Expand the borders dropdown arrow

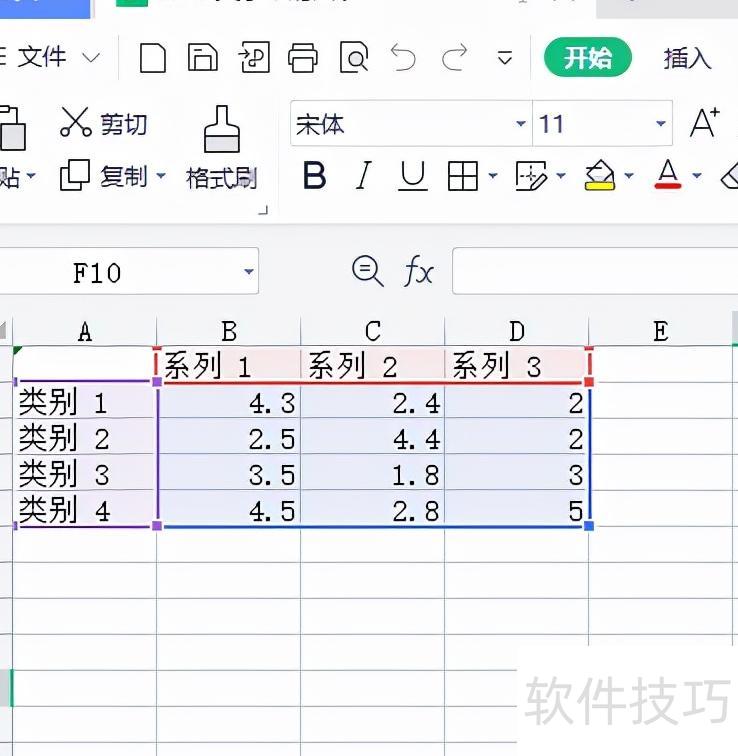[493, 176]
